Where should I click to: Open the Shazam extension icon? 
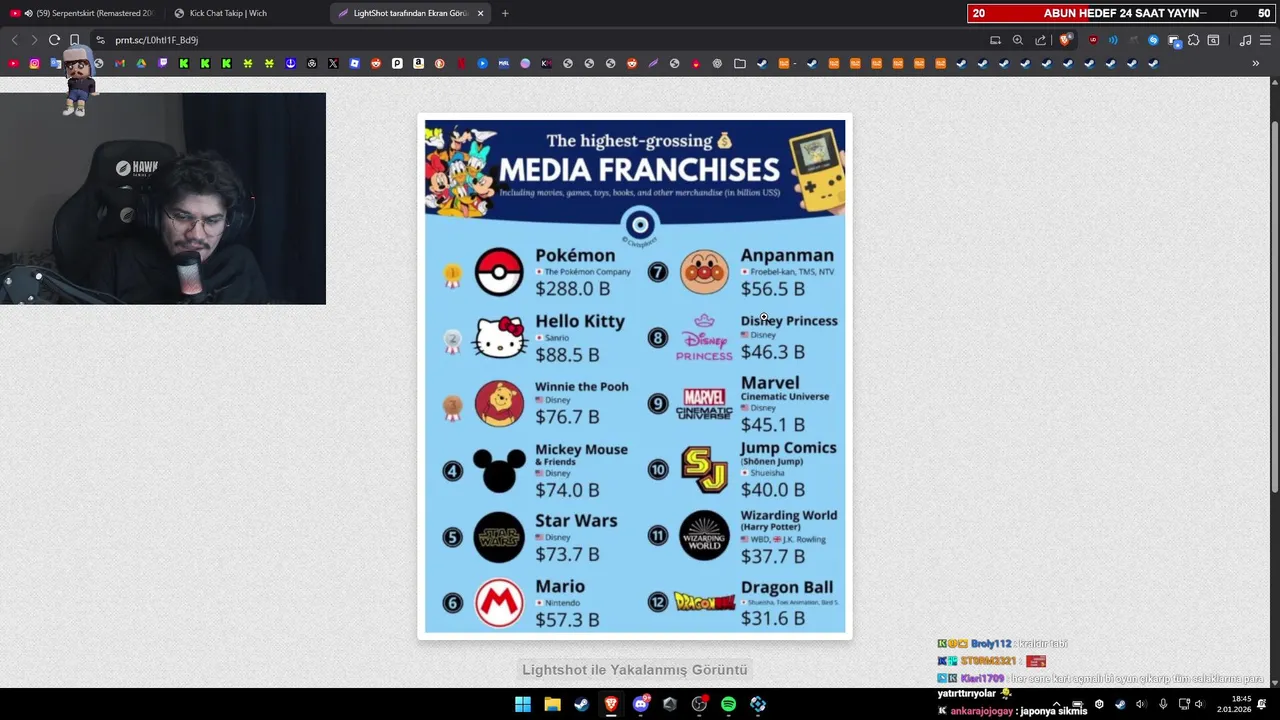point(1153,40)
